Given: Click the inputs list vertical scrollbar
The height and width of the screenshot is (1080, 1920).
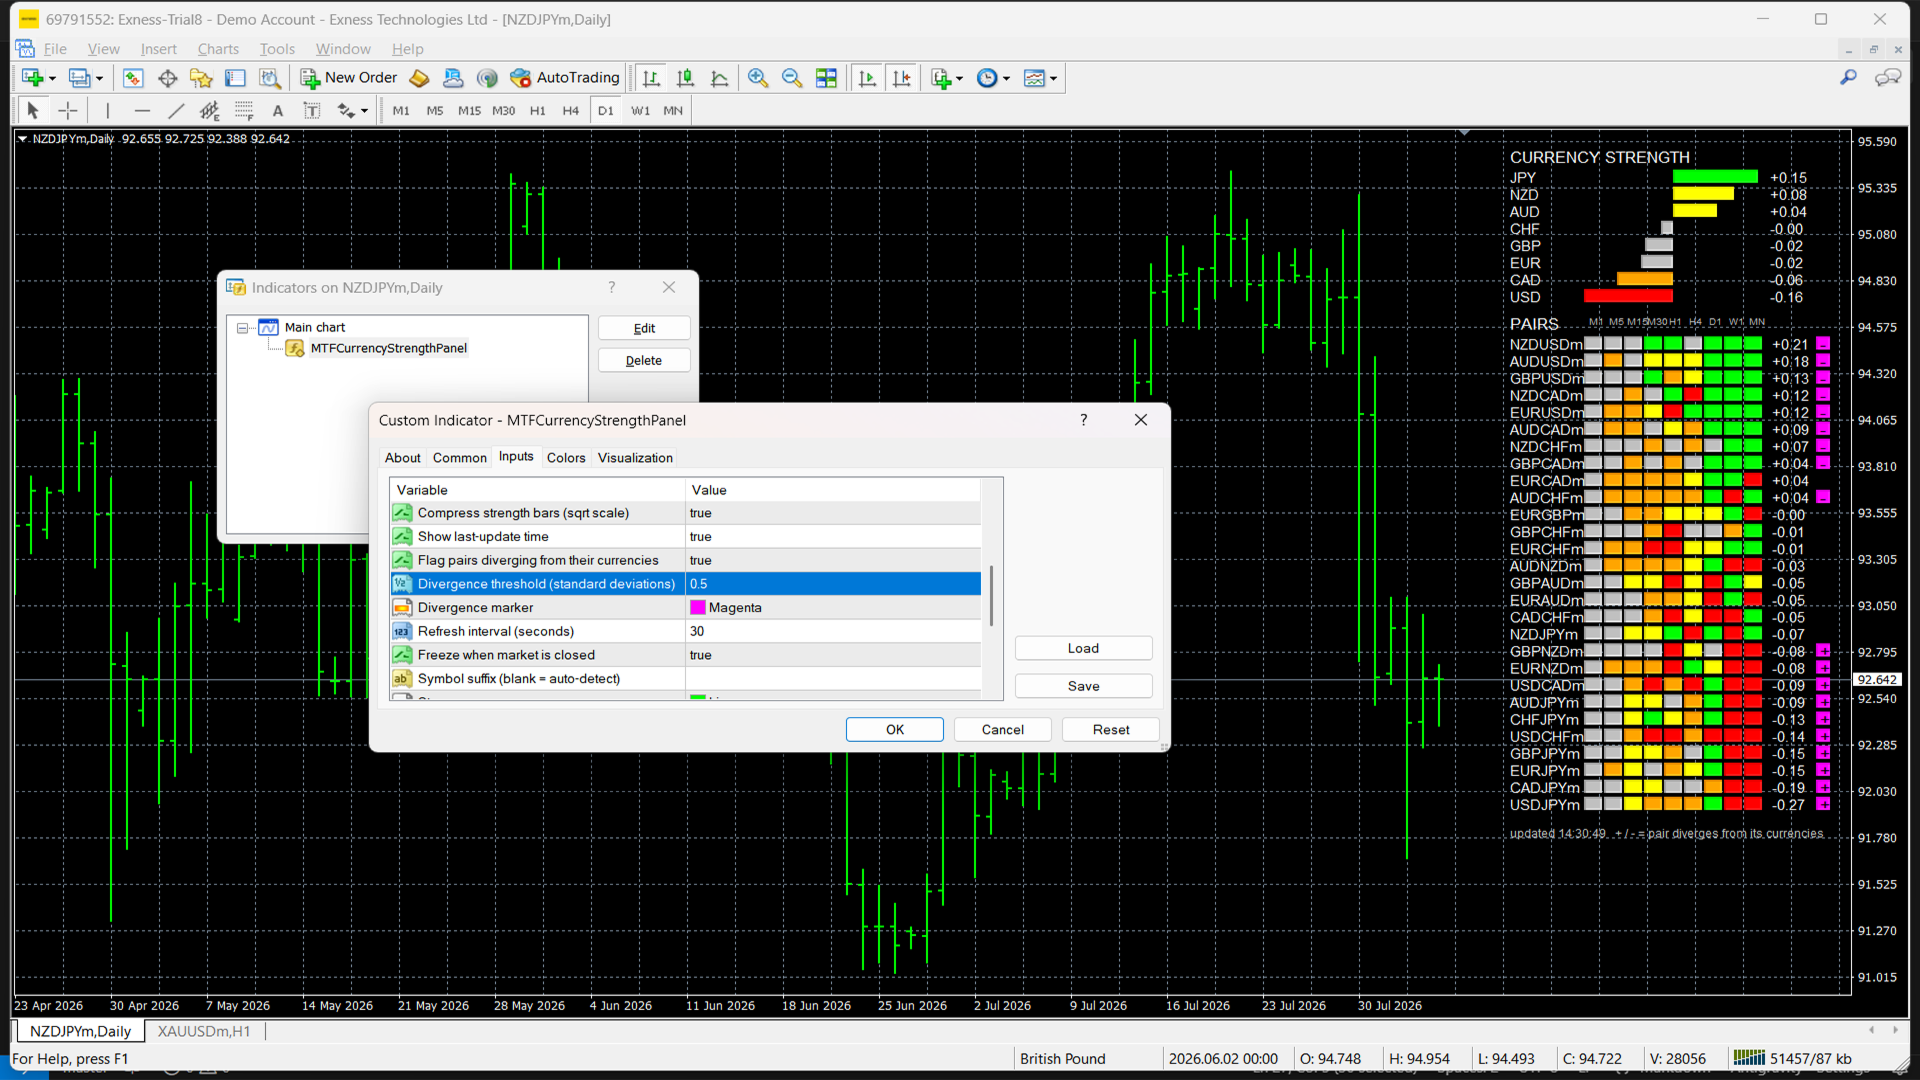Looking at the screenshot, I should click(991, 596).
